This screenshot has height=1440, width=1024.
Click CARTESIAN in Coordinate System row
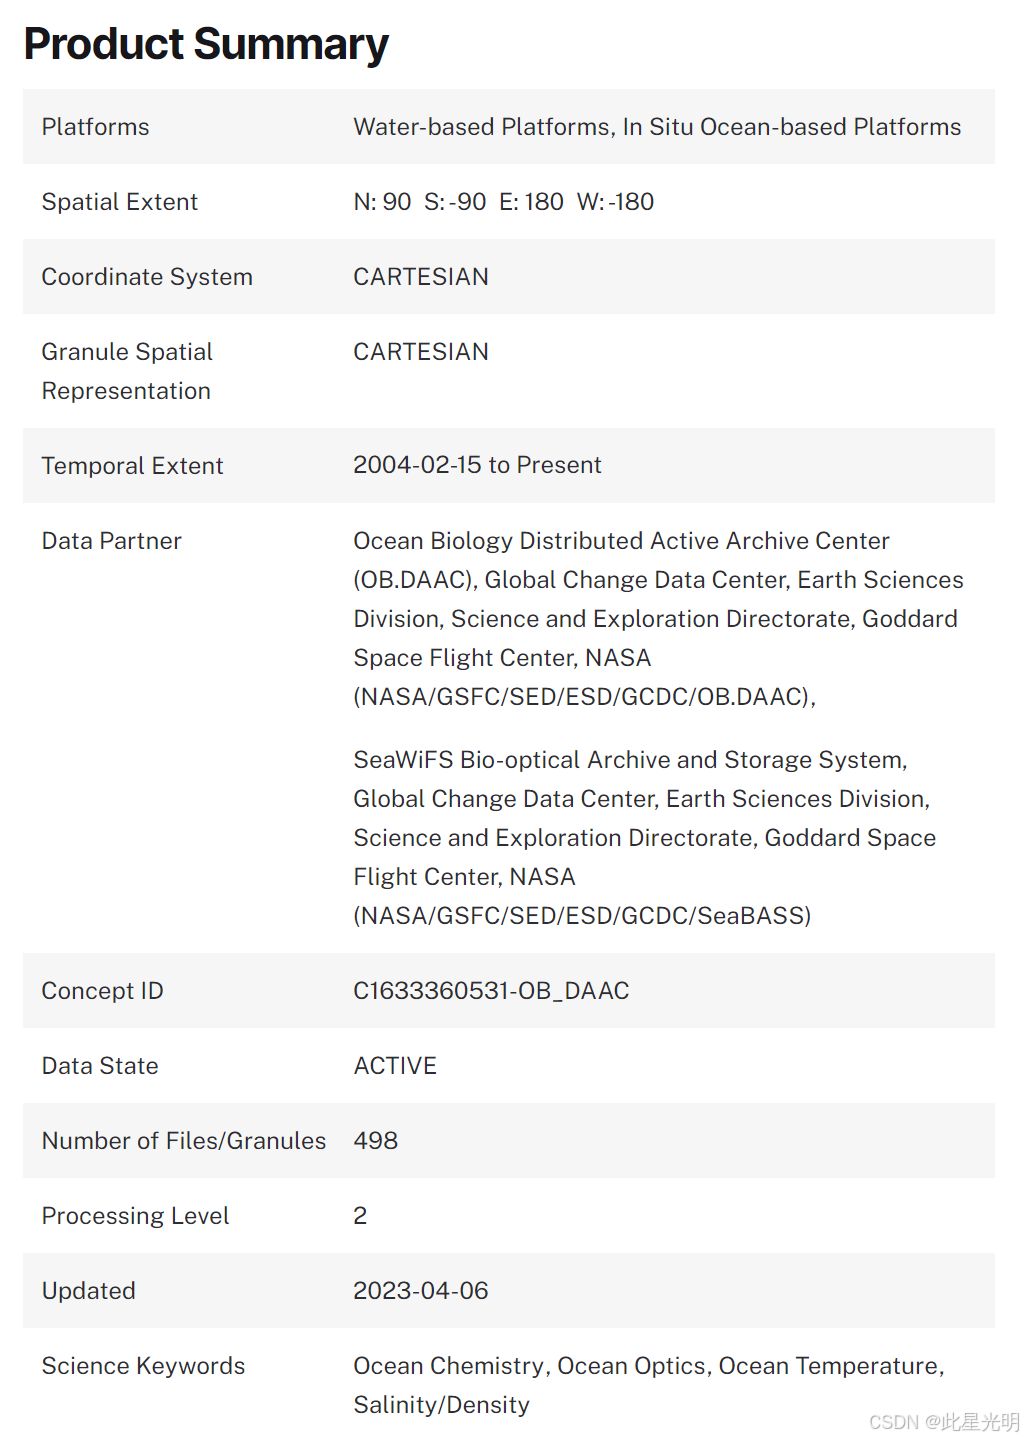tap(421, 277)
